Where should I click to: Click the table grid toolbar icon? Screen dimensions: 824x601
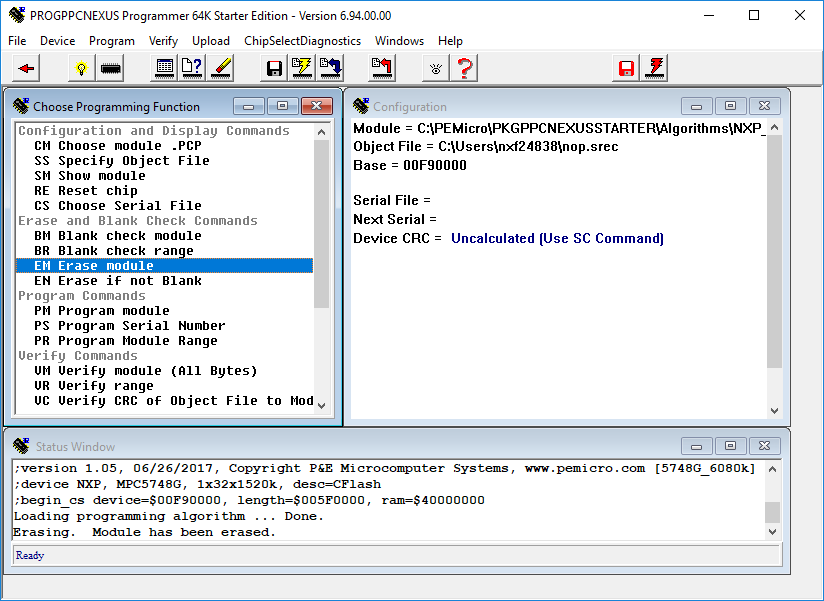click(164, 68)
